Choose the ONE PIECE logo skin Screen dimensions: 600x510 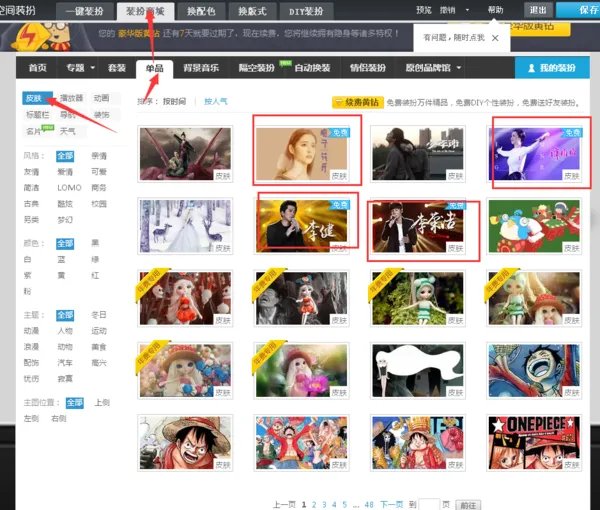pos(534,442)
